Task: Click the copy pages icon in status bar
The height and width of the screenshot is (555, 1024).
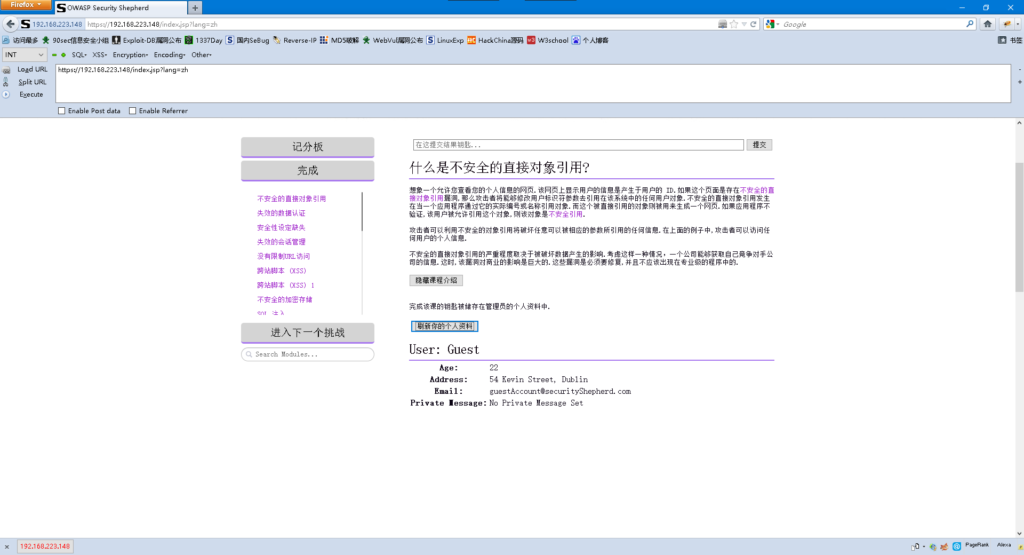Action: [916, 547]
